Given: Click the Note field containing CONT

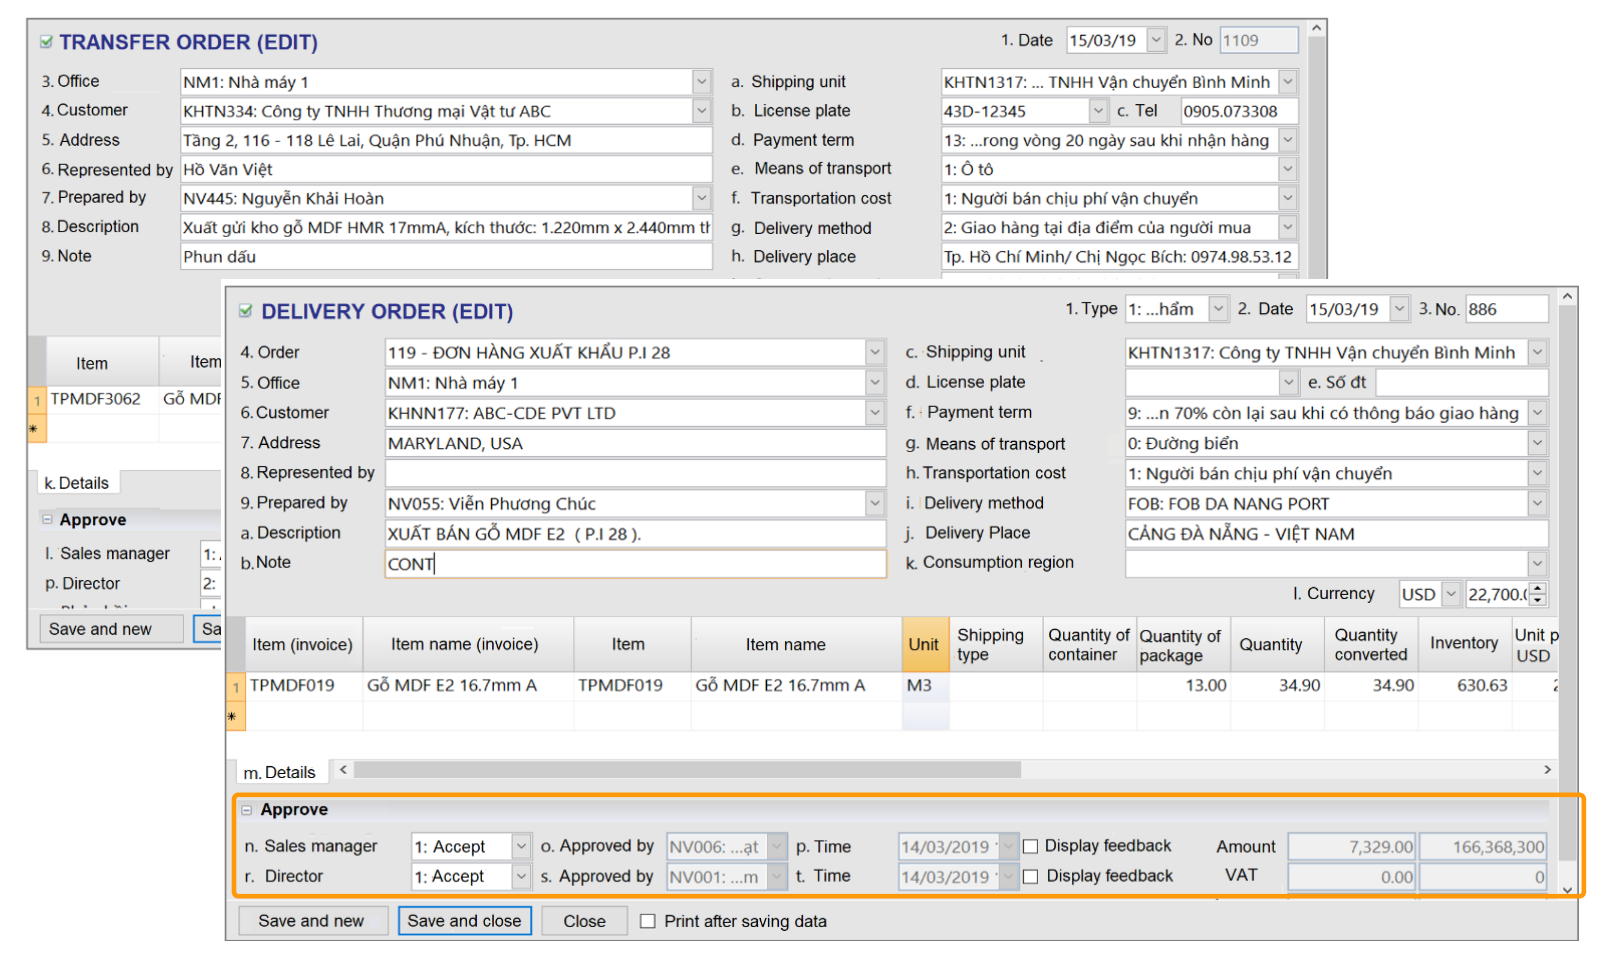Looking at the screenshot, I should (635, 565).
